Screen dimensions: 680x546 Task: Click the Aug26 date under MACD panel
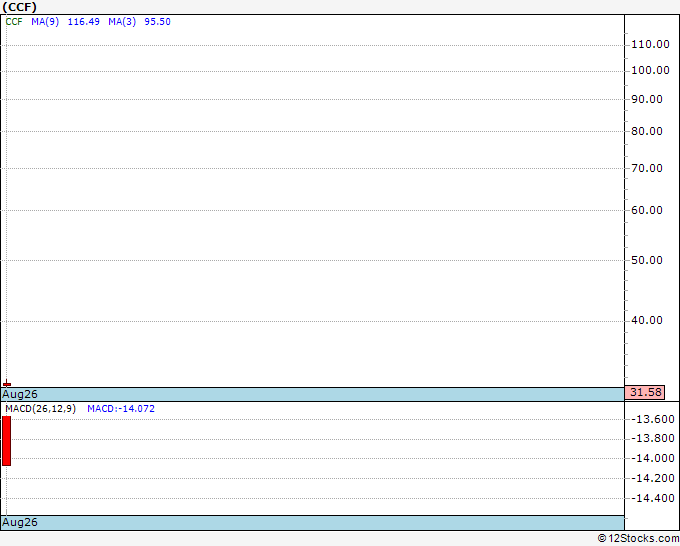point(20,522)
